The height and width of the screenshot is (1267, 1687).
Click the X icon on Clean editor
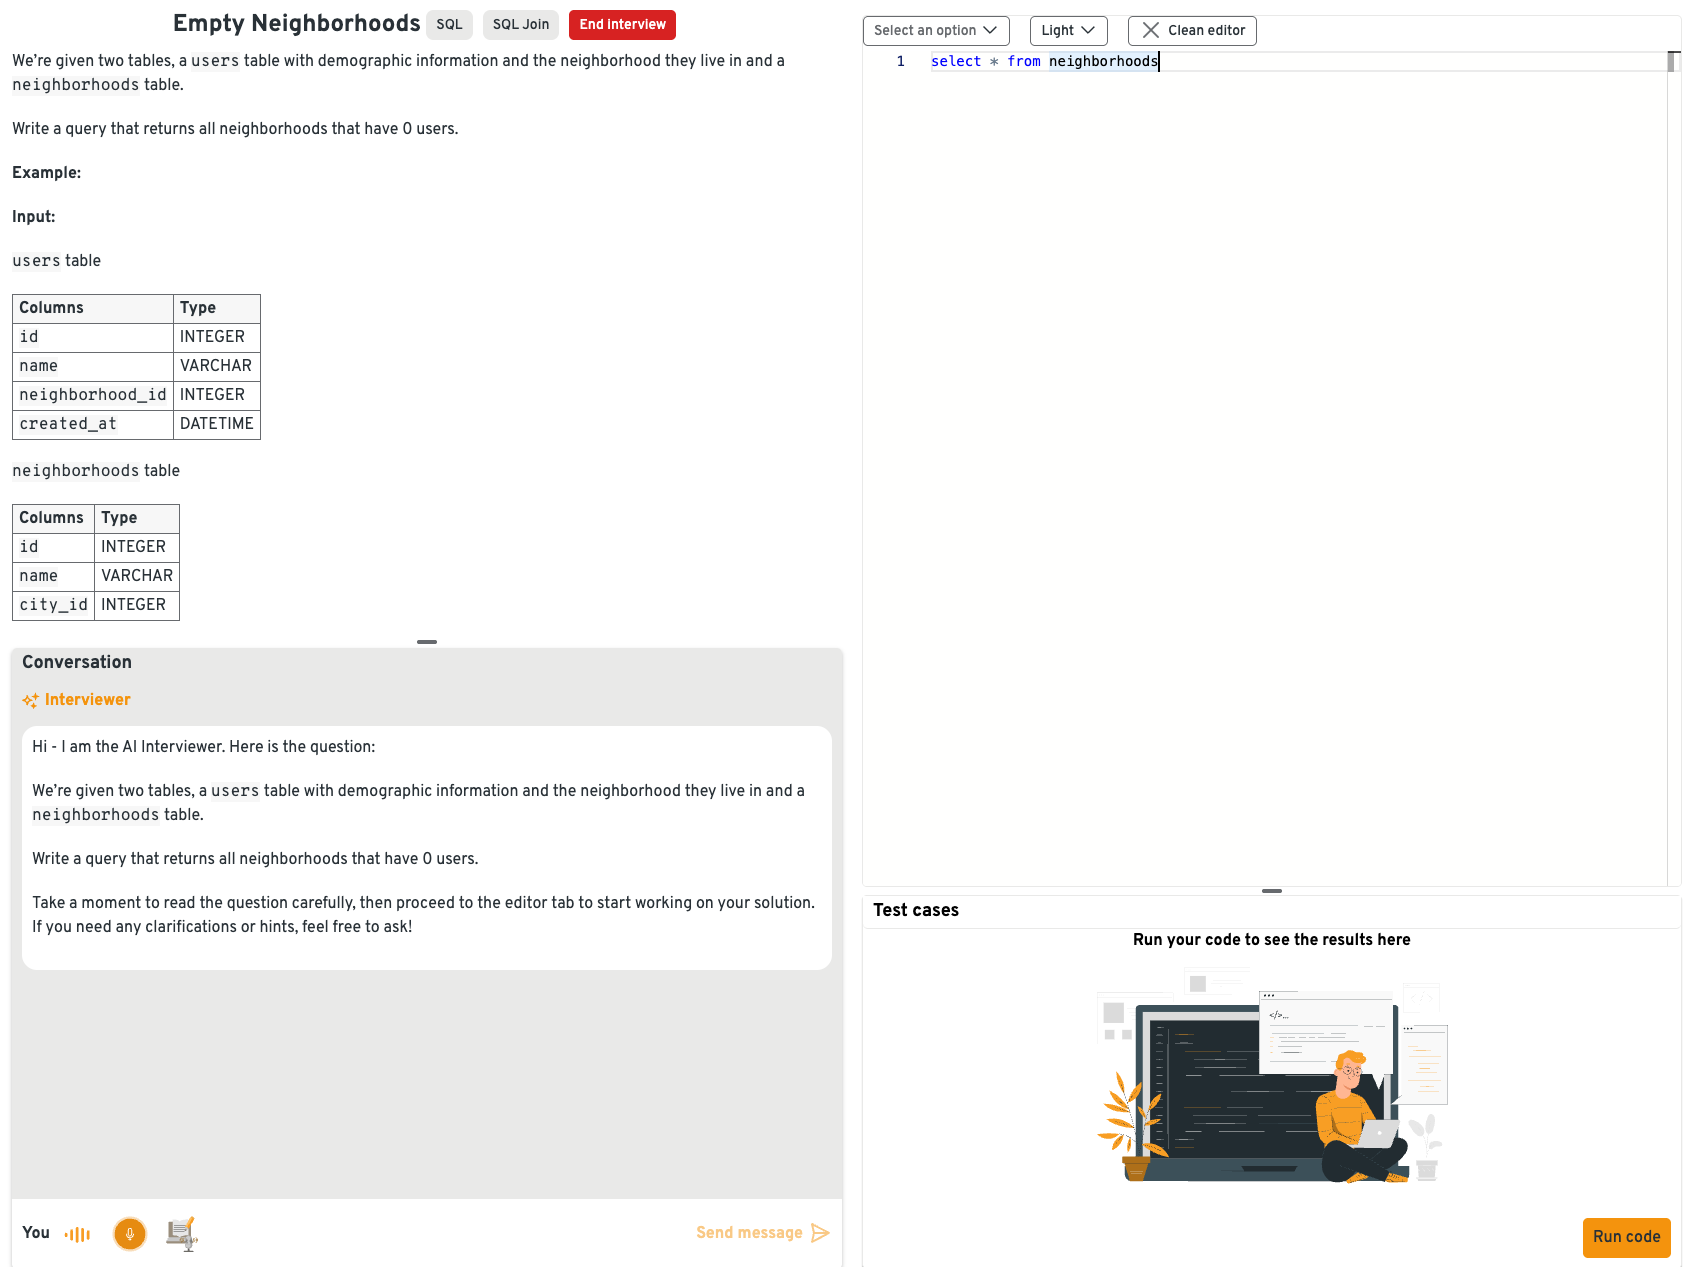tap(1151, 31)
